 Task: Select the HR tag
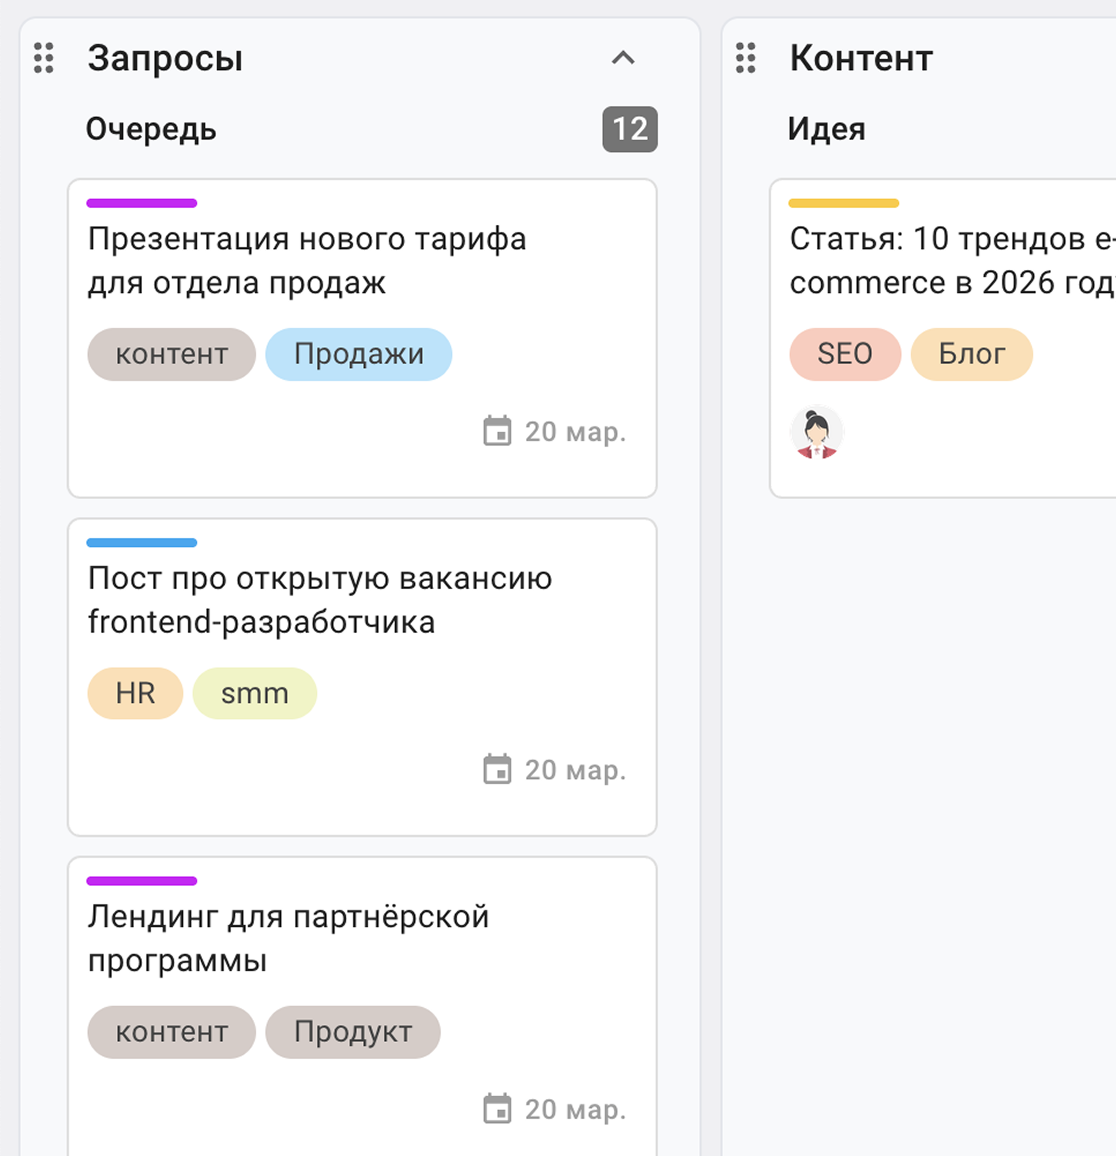(135, 693)
